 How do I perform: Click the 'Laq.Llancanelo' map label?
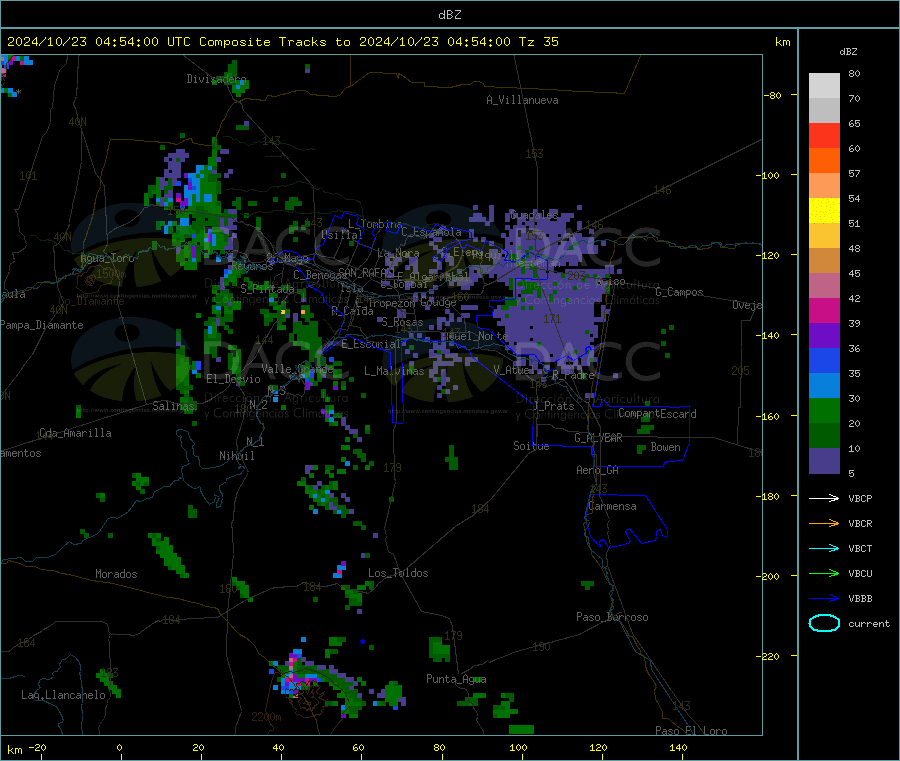(x=63, y=695)
